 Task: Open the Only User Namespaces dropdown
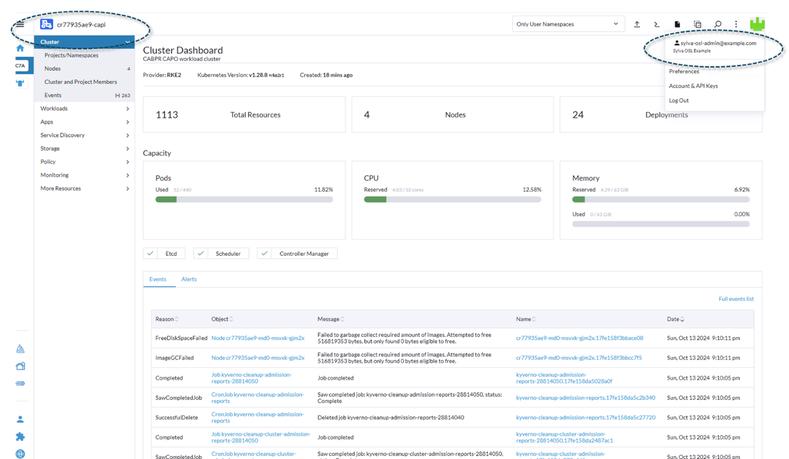tap(567, 24)
